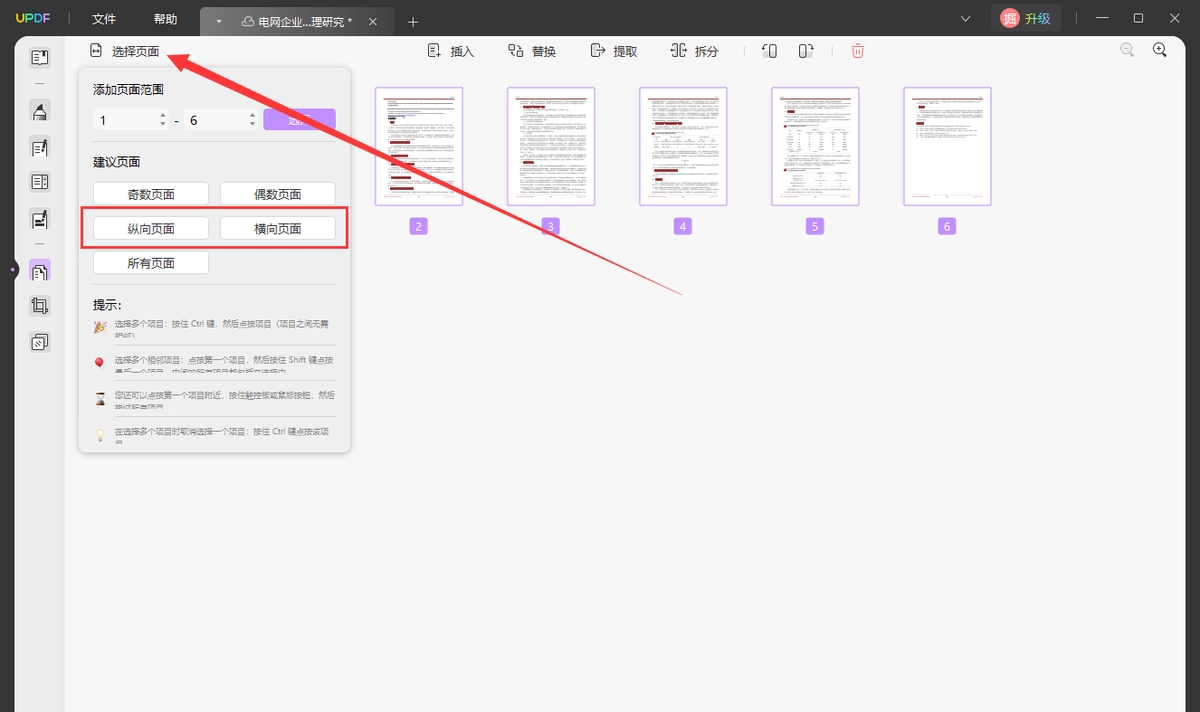Delete selected pages with trash icon
Viewport: 1200px width, 712px height.
pos(858,51)
